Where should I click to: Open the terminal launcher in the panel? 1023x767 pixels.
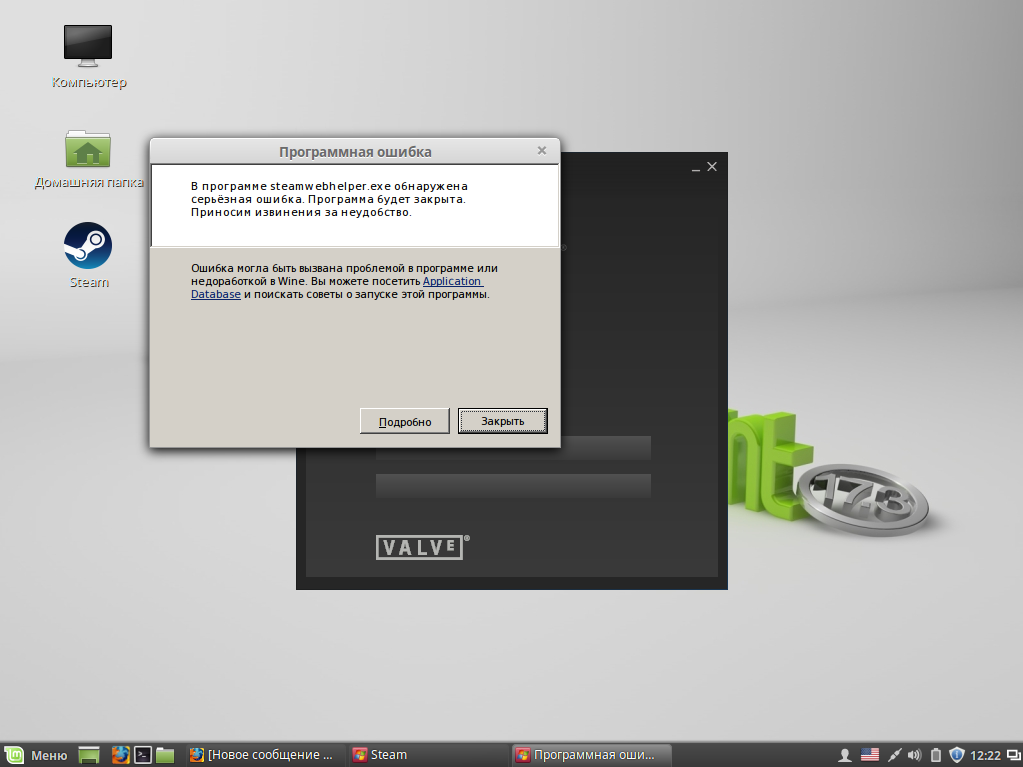143,754
